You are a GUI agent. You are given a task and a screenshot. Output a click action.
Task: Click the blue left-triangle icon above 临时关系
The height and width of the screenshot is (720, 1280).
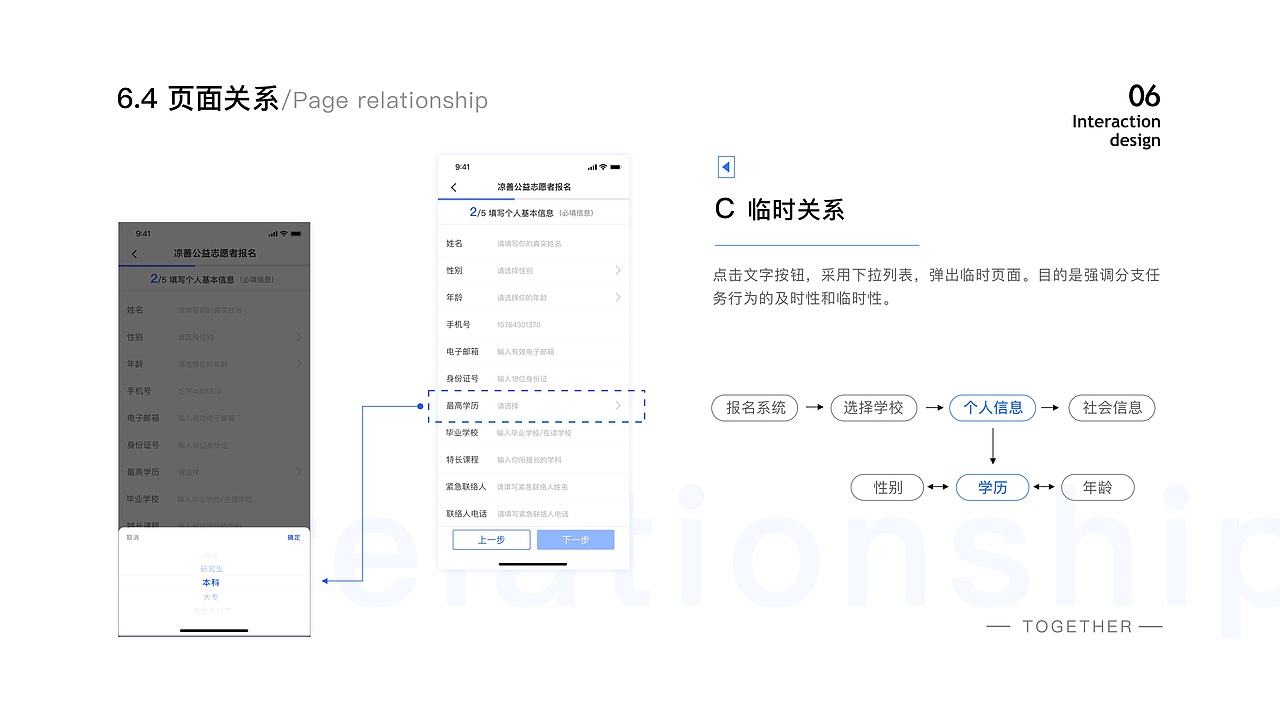[x=727, y=167]
